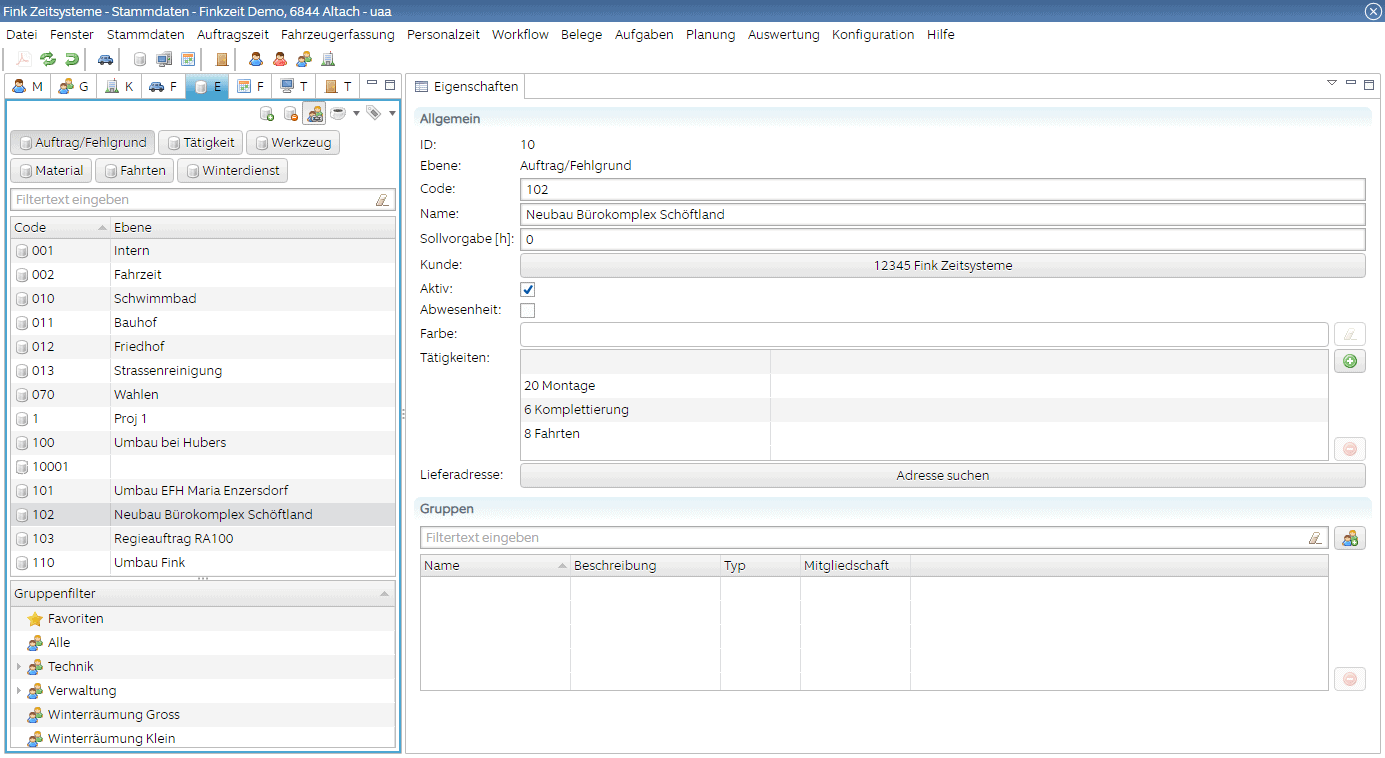Minimize the left list panel
The image size is (1385, 758).
[373, 84]
